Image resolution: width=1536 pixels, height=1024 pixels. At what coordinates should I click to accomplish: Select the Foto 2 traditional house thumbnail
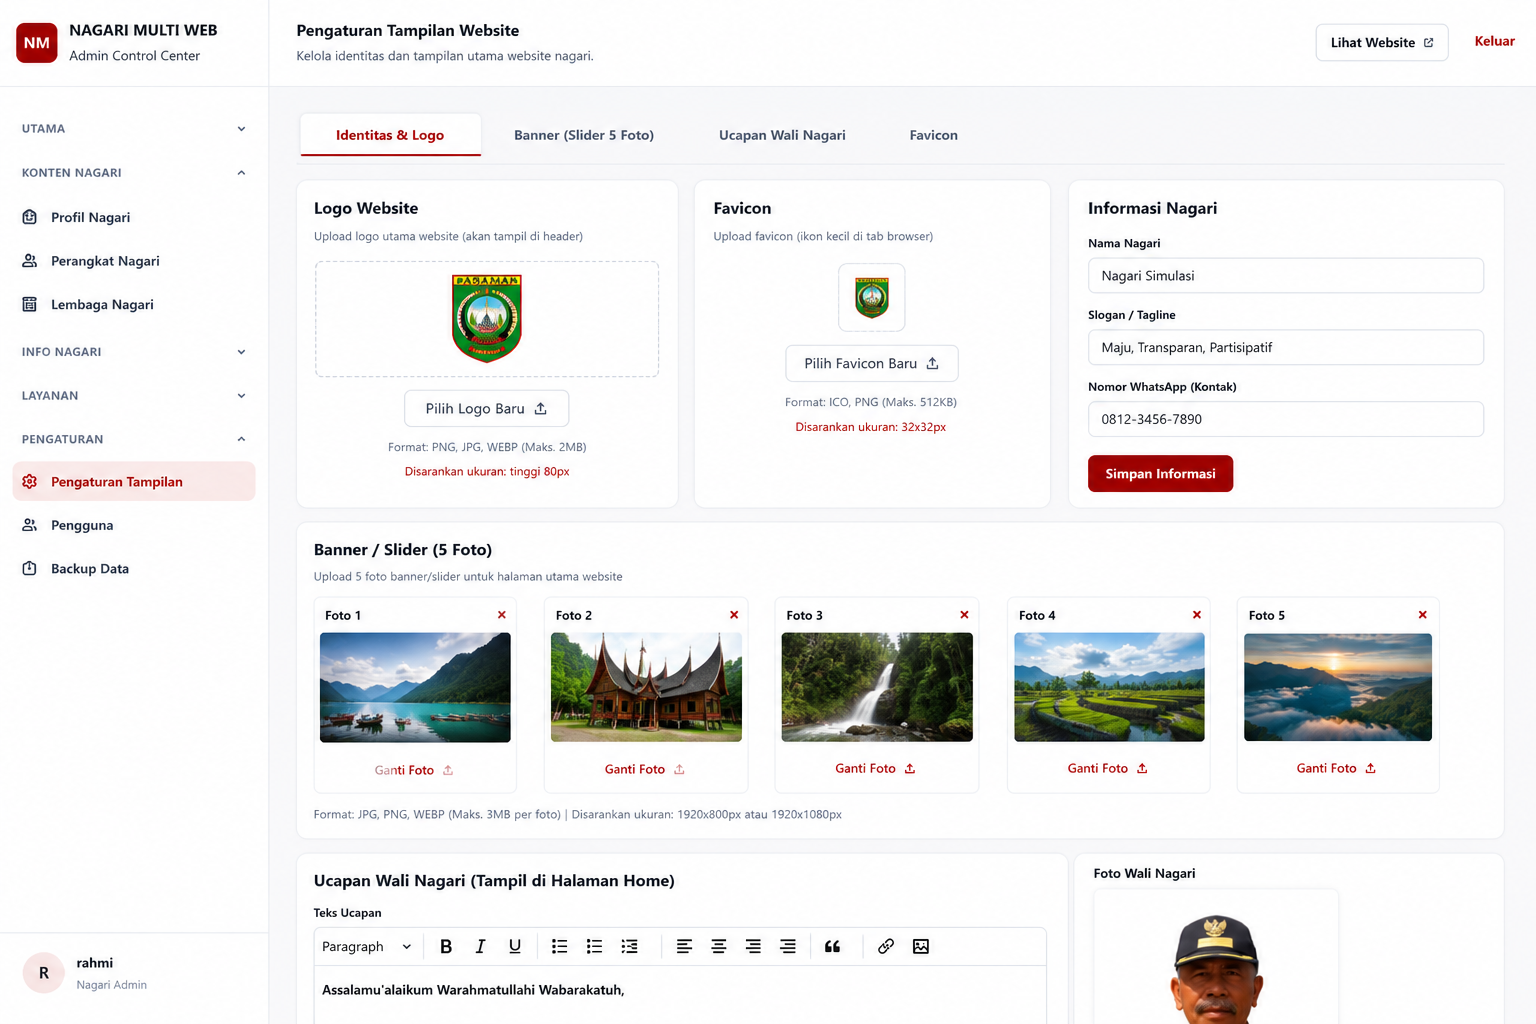point(647,687)
